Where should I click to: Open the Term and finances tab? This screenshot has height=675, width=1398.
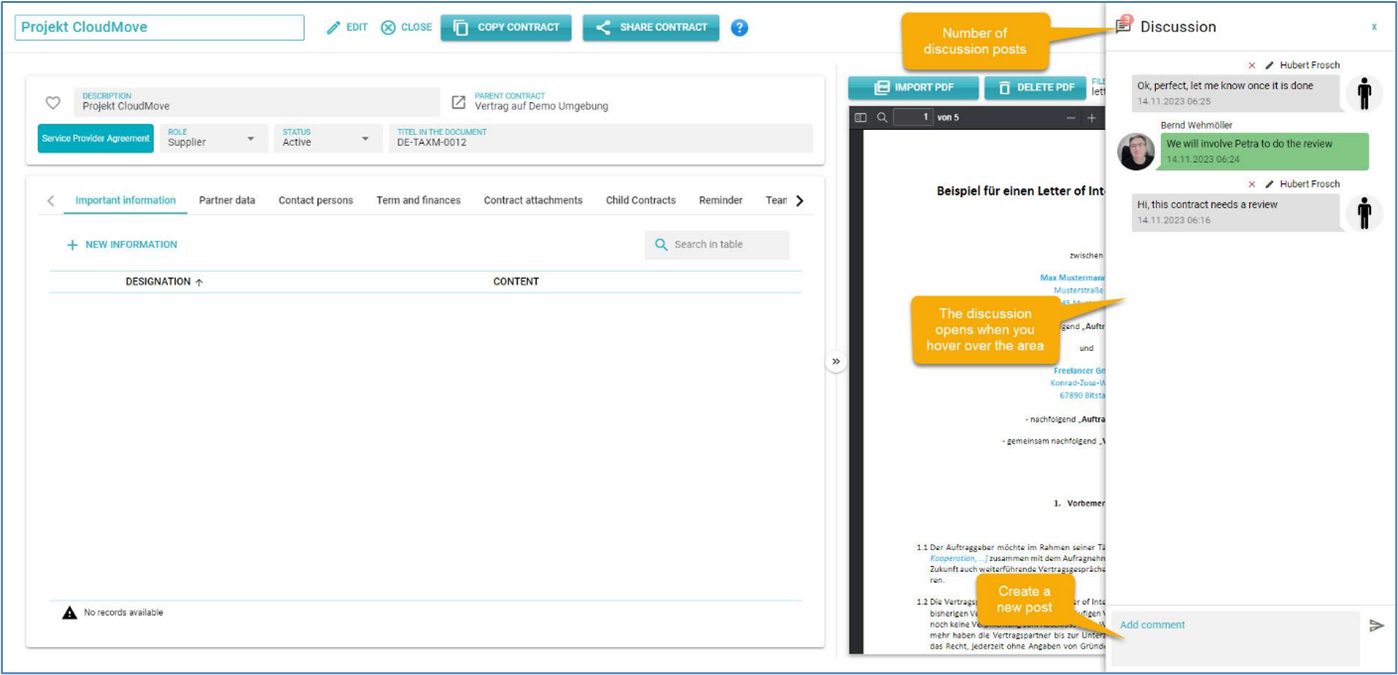coord(418,200)
